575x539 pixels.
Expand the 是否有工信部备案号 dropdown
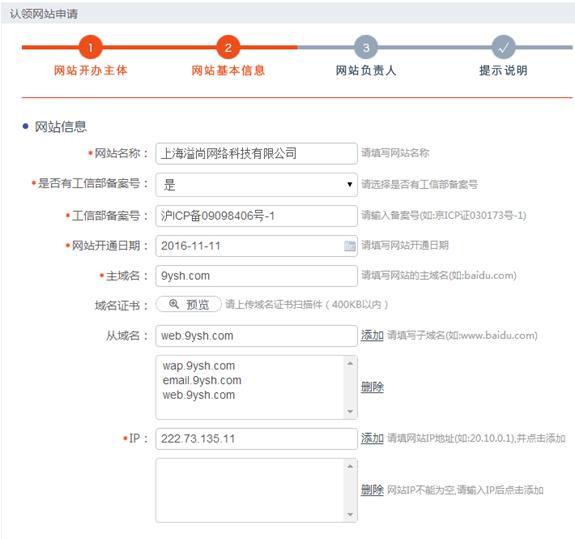tap(256, 184)
